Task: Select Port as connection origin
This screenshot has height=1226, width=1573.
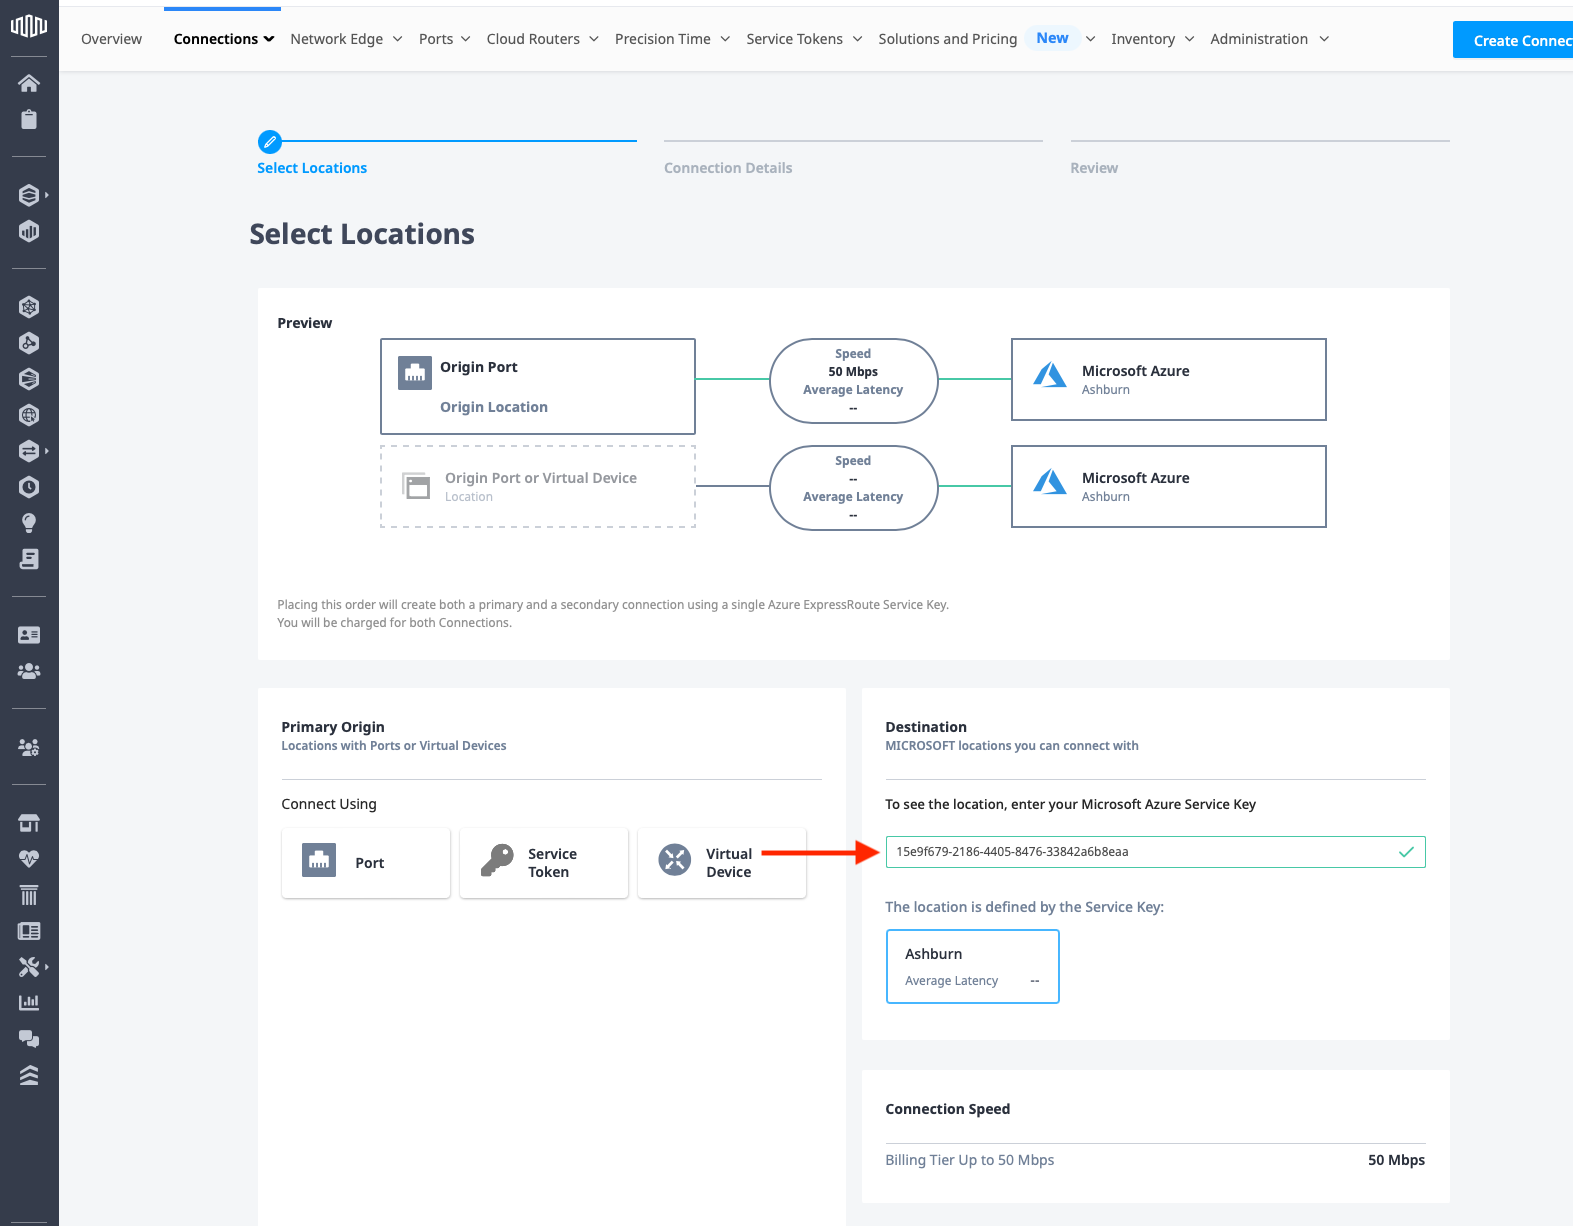Action: coord(366,863)
